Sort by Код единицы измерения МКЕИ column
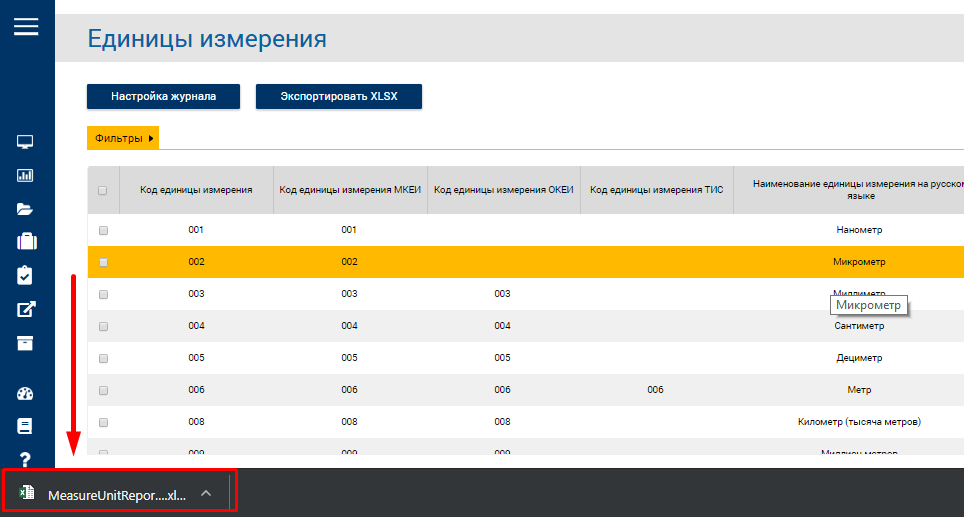Screen dimensions: 964x517 click(350, 190)
